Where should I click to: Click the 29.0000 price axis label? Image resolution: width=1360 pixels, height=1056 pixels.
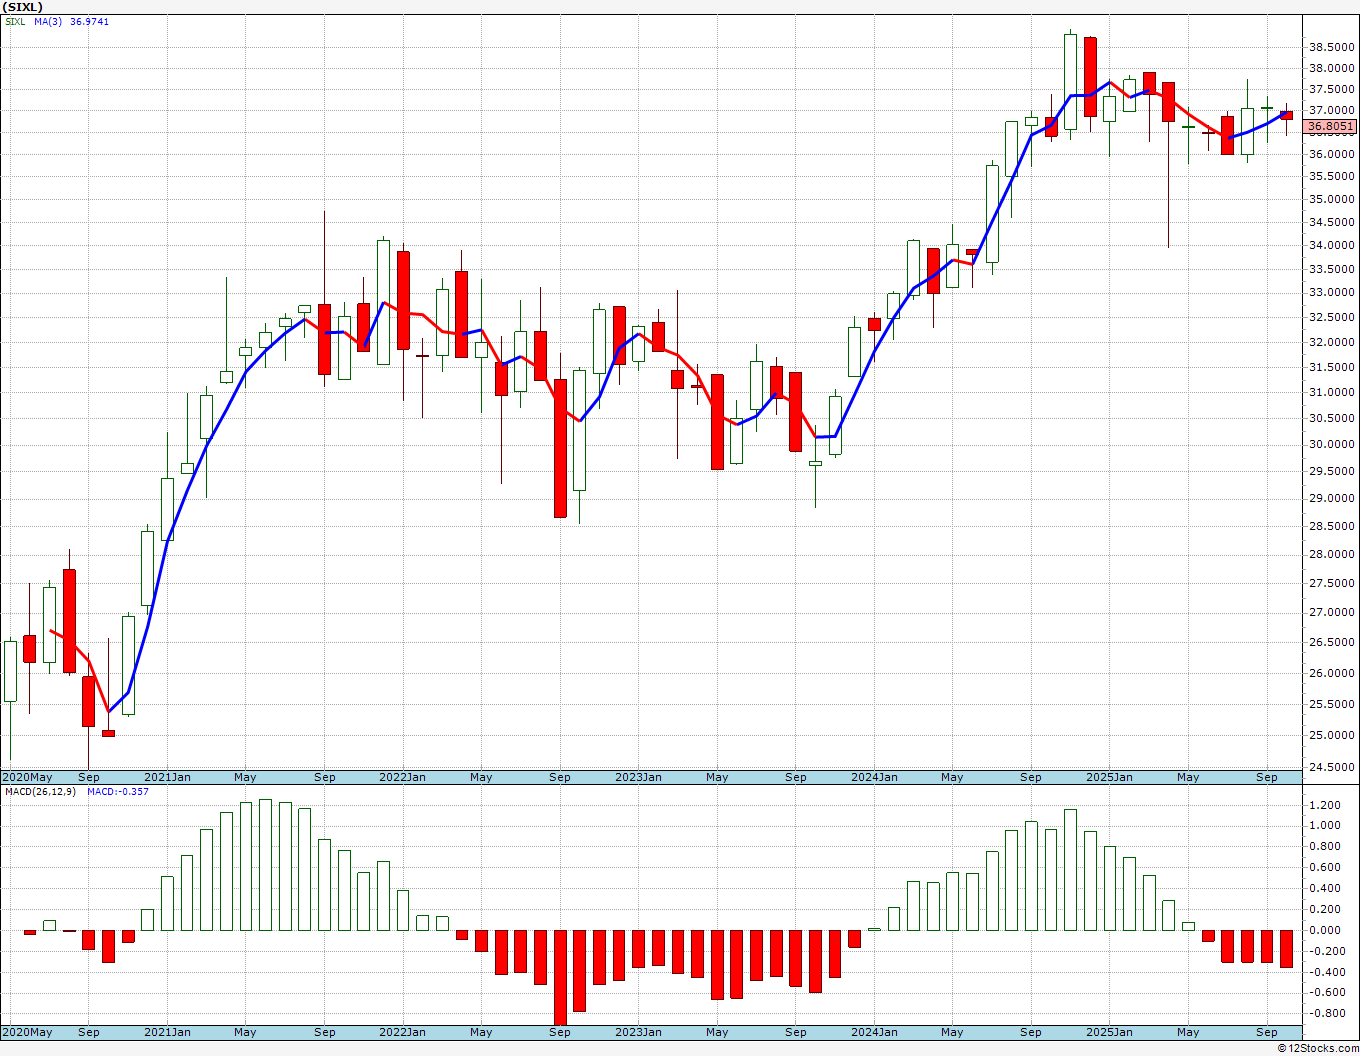(x=1331, y=498)
